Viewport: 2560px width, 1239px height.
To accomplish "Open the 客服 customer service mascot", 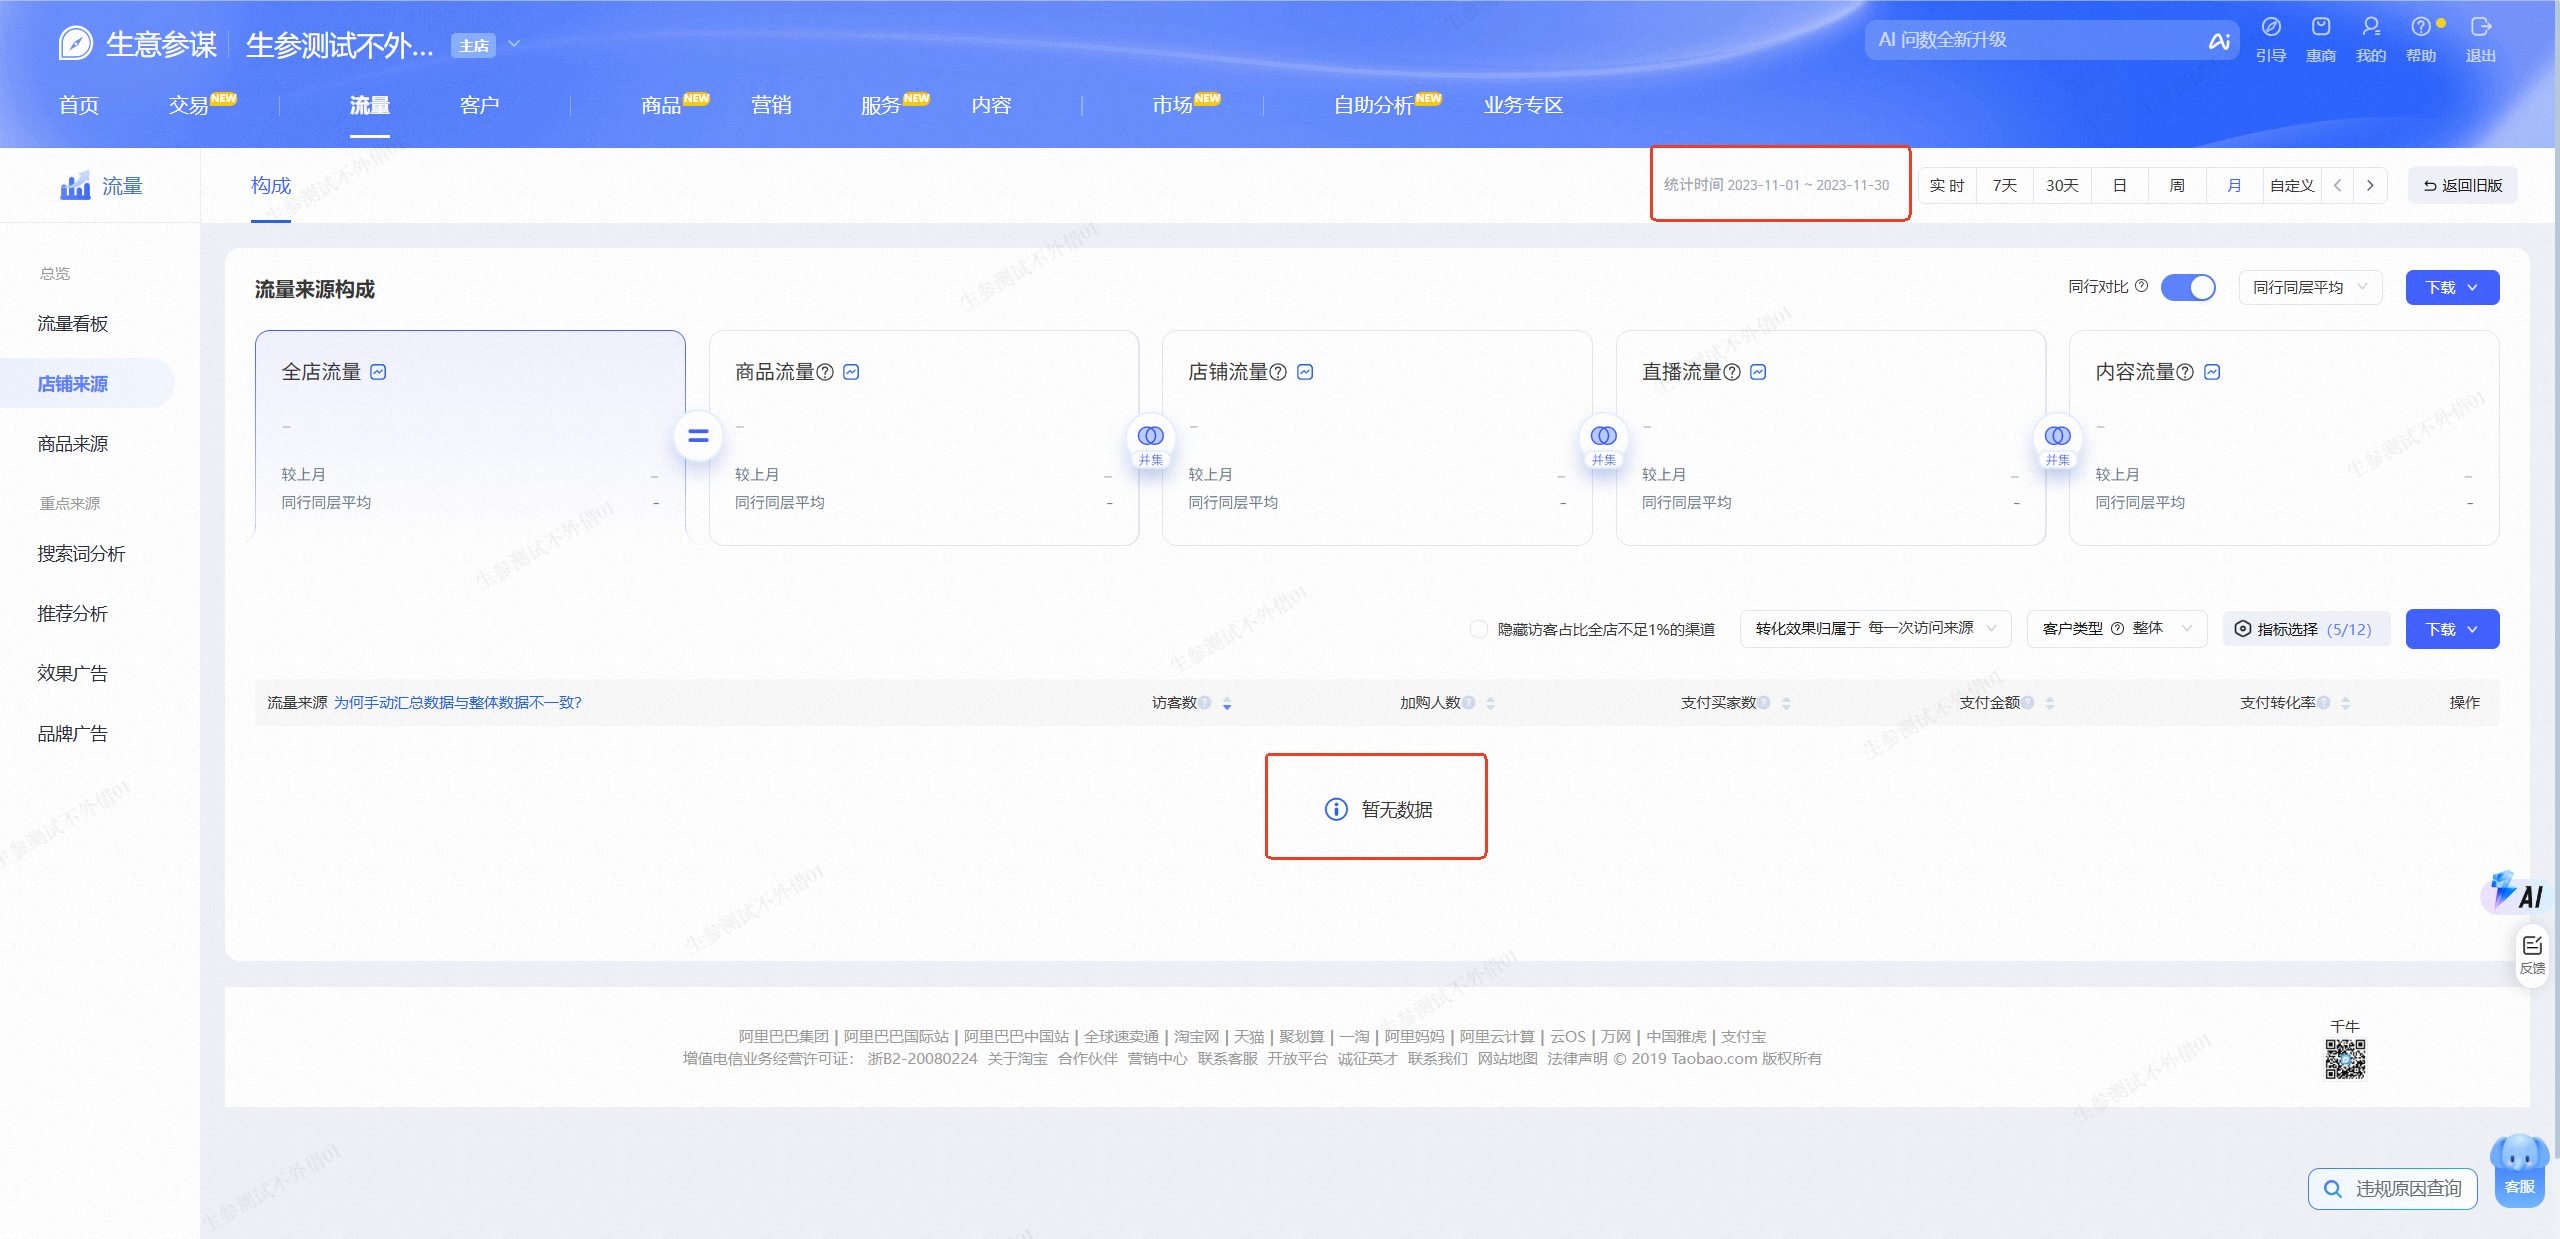I will click(x=2519, y=1170).
